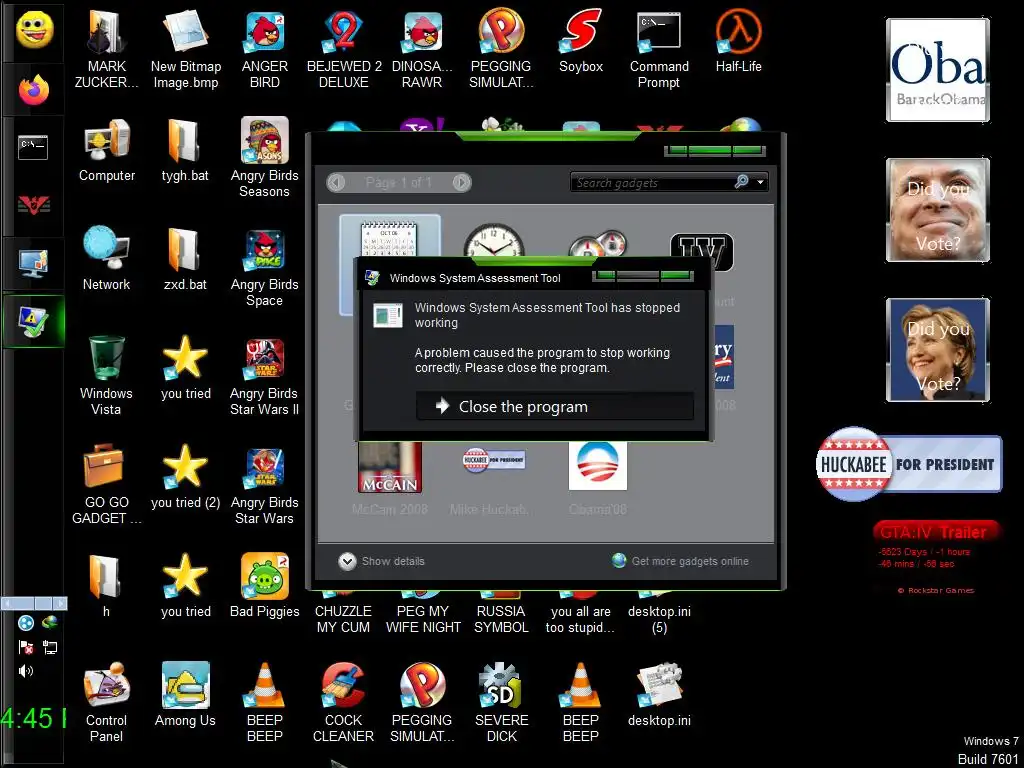
Task: Open the search gadgets dropdown arrow
Action: 760,182
